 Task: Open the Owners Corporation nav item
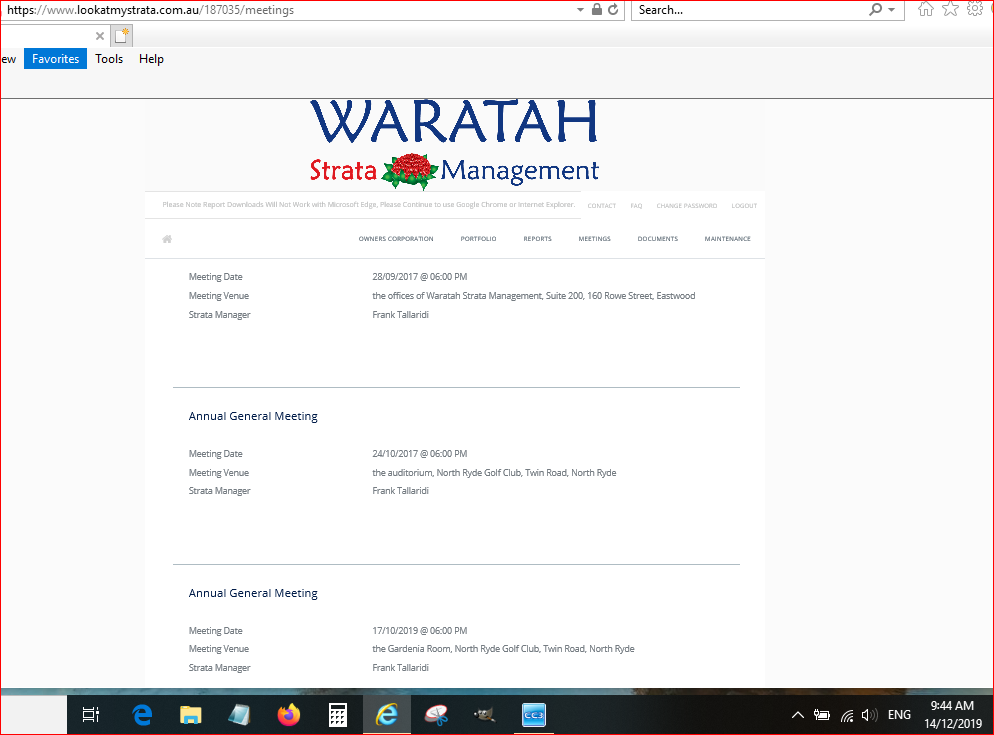click(396, 239)
